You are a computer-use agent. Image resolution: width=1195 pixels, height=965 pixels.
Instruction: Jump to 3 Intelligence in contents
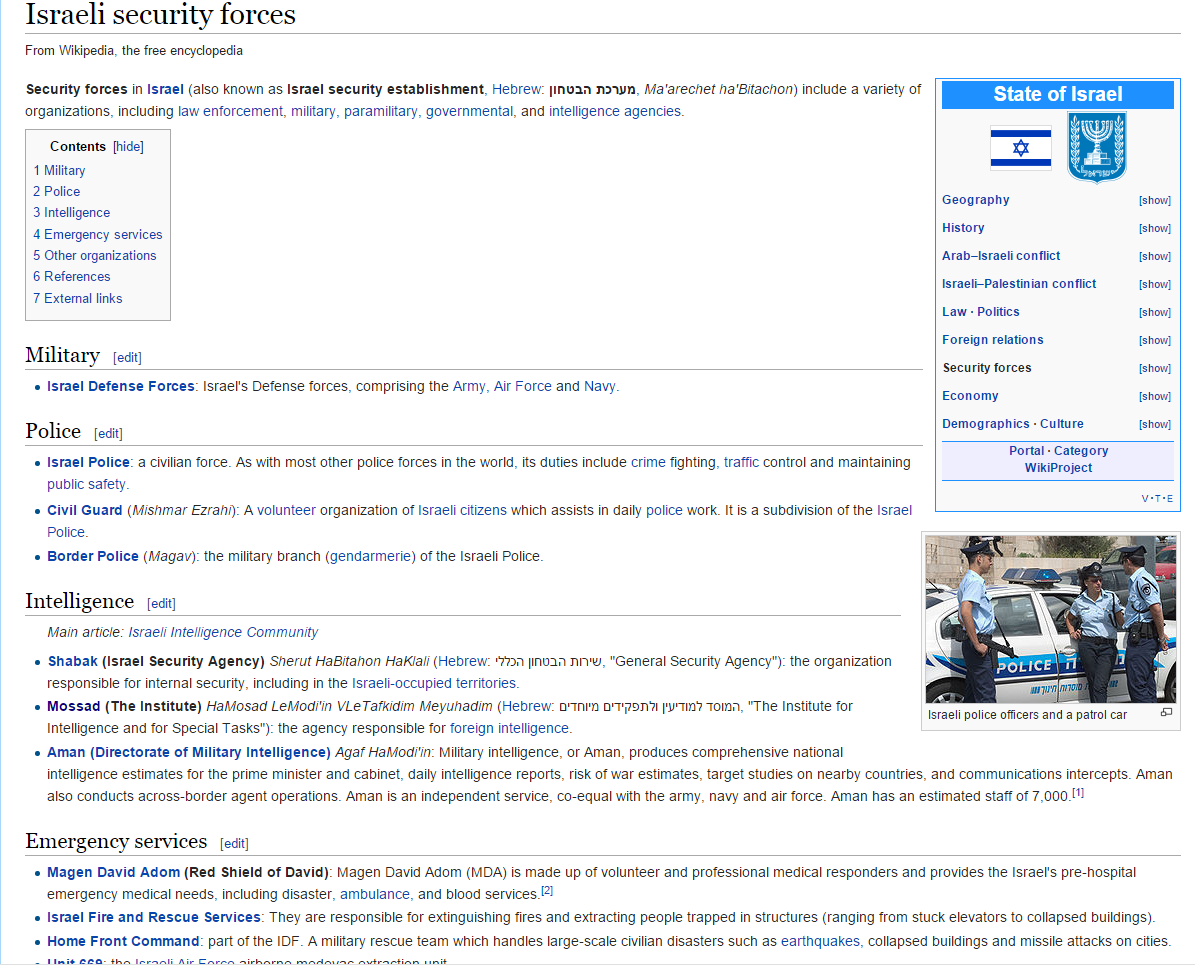pos(72,213)
